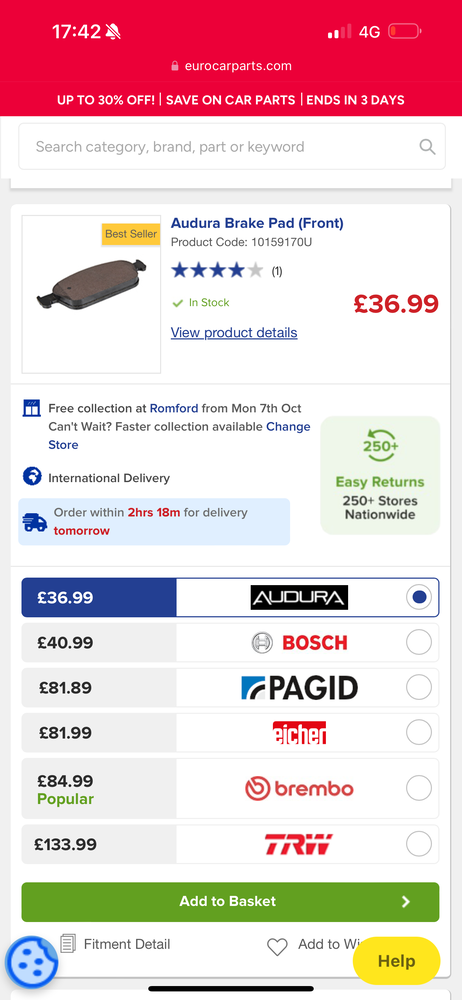The image size is (462, 1000).
Task: Click the Change Store link
Action: pyautogui.click(x=179, y=436)
